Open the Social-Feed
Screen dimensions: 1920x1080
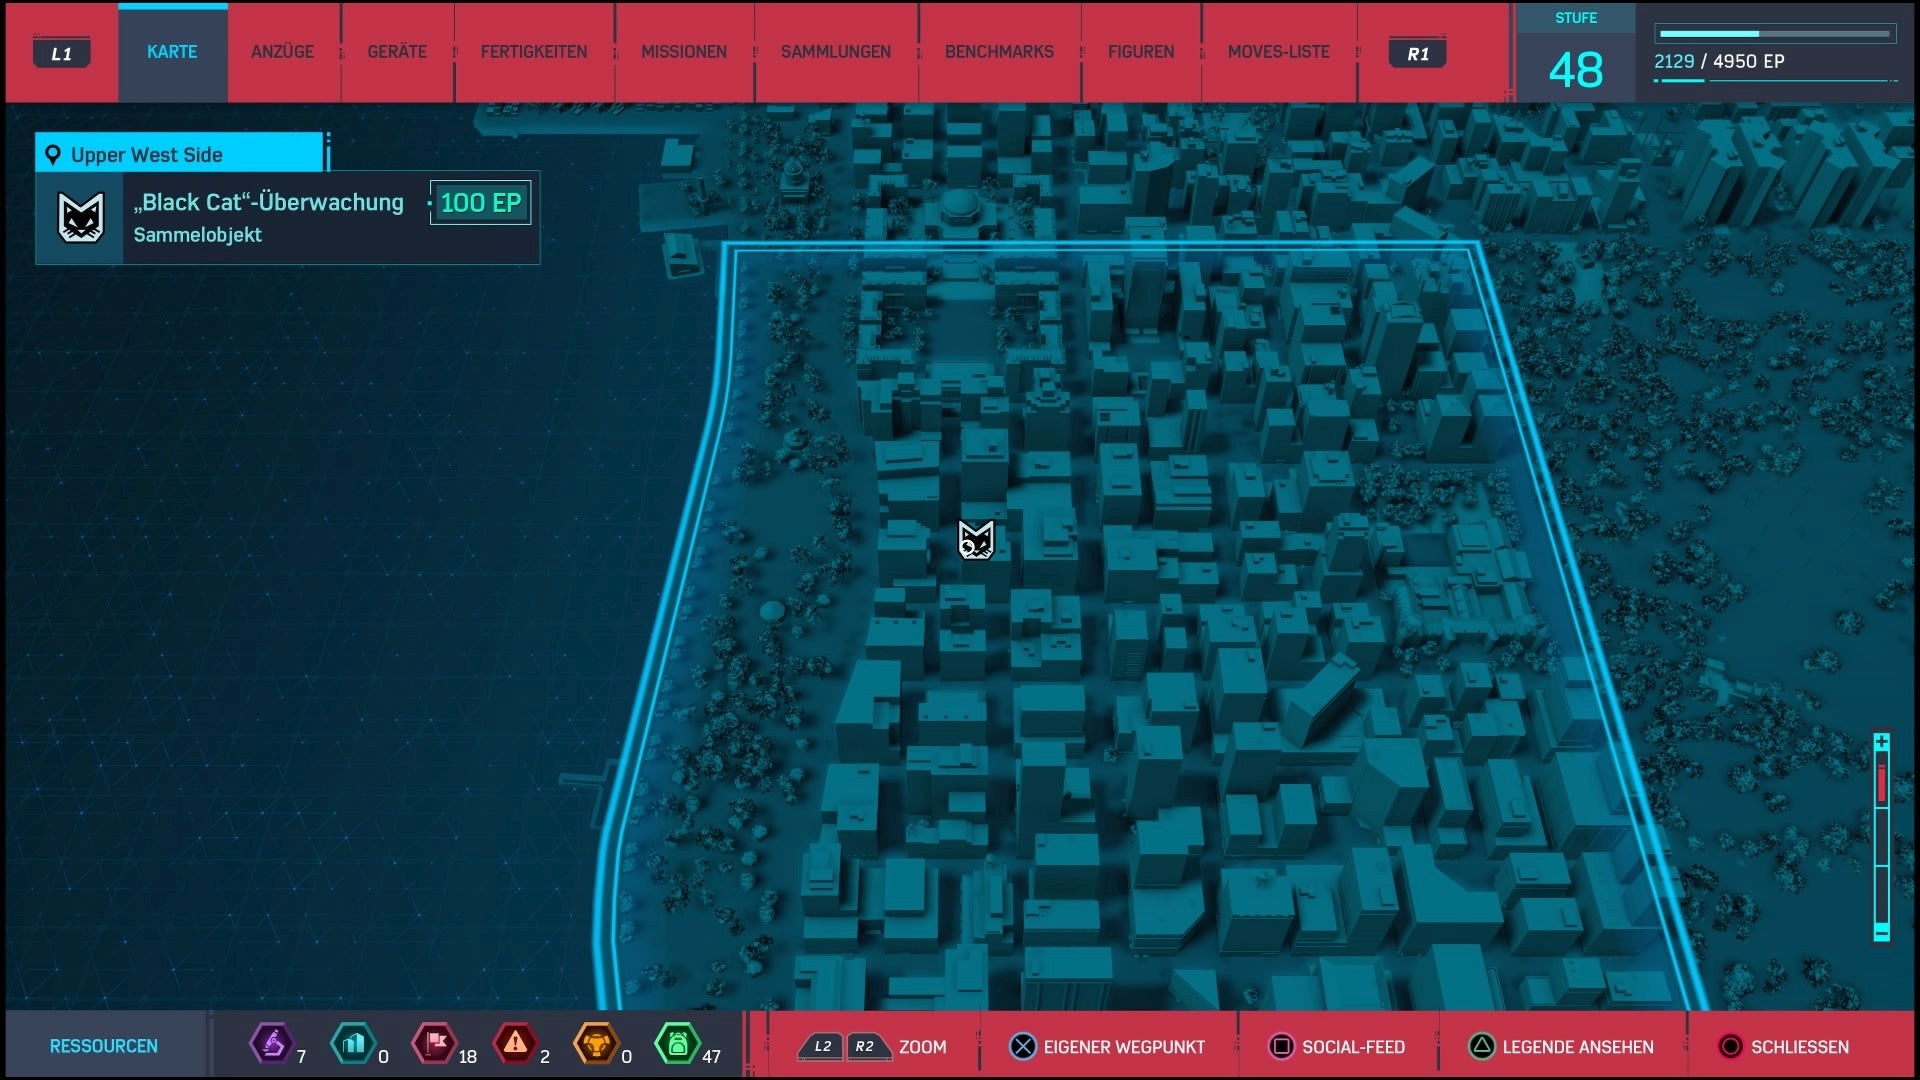click(1353, 1047)
